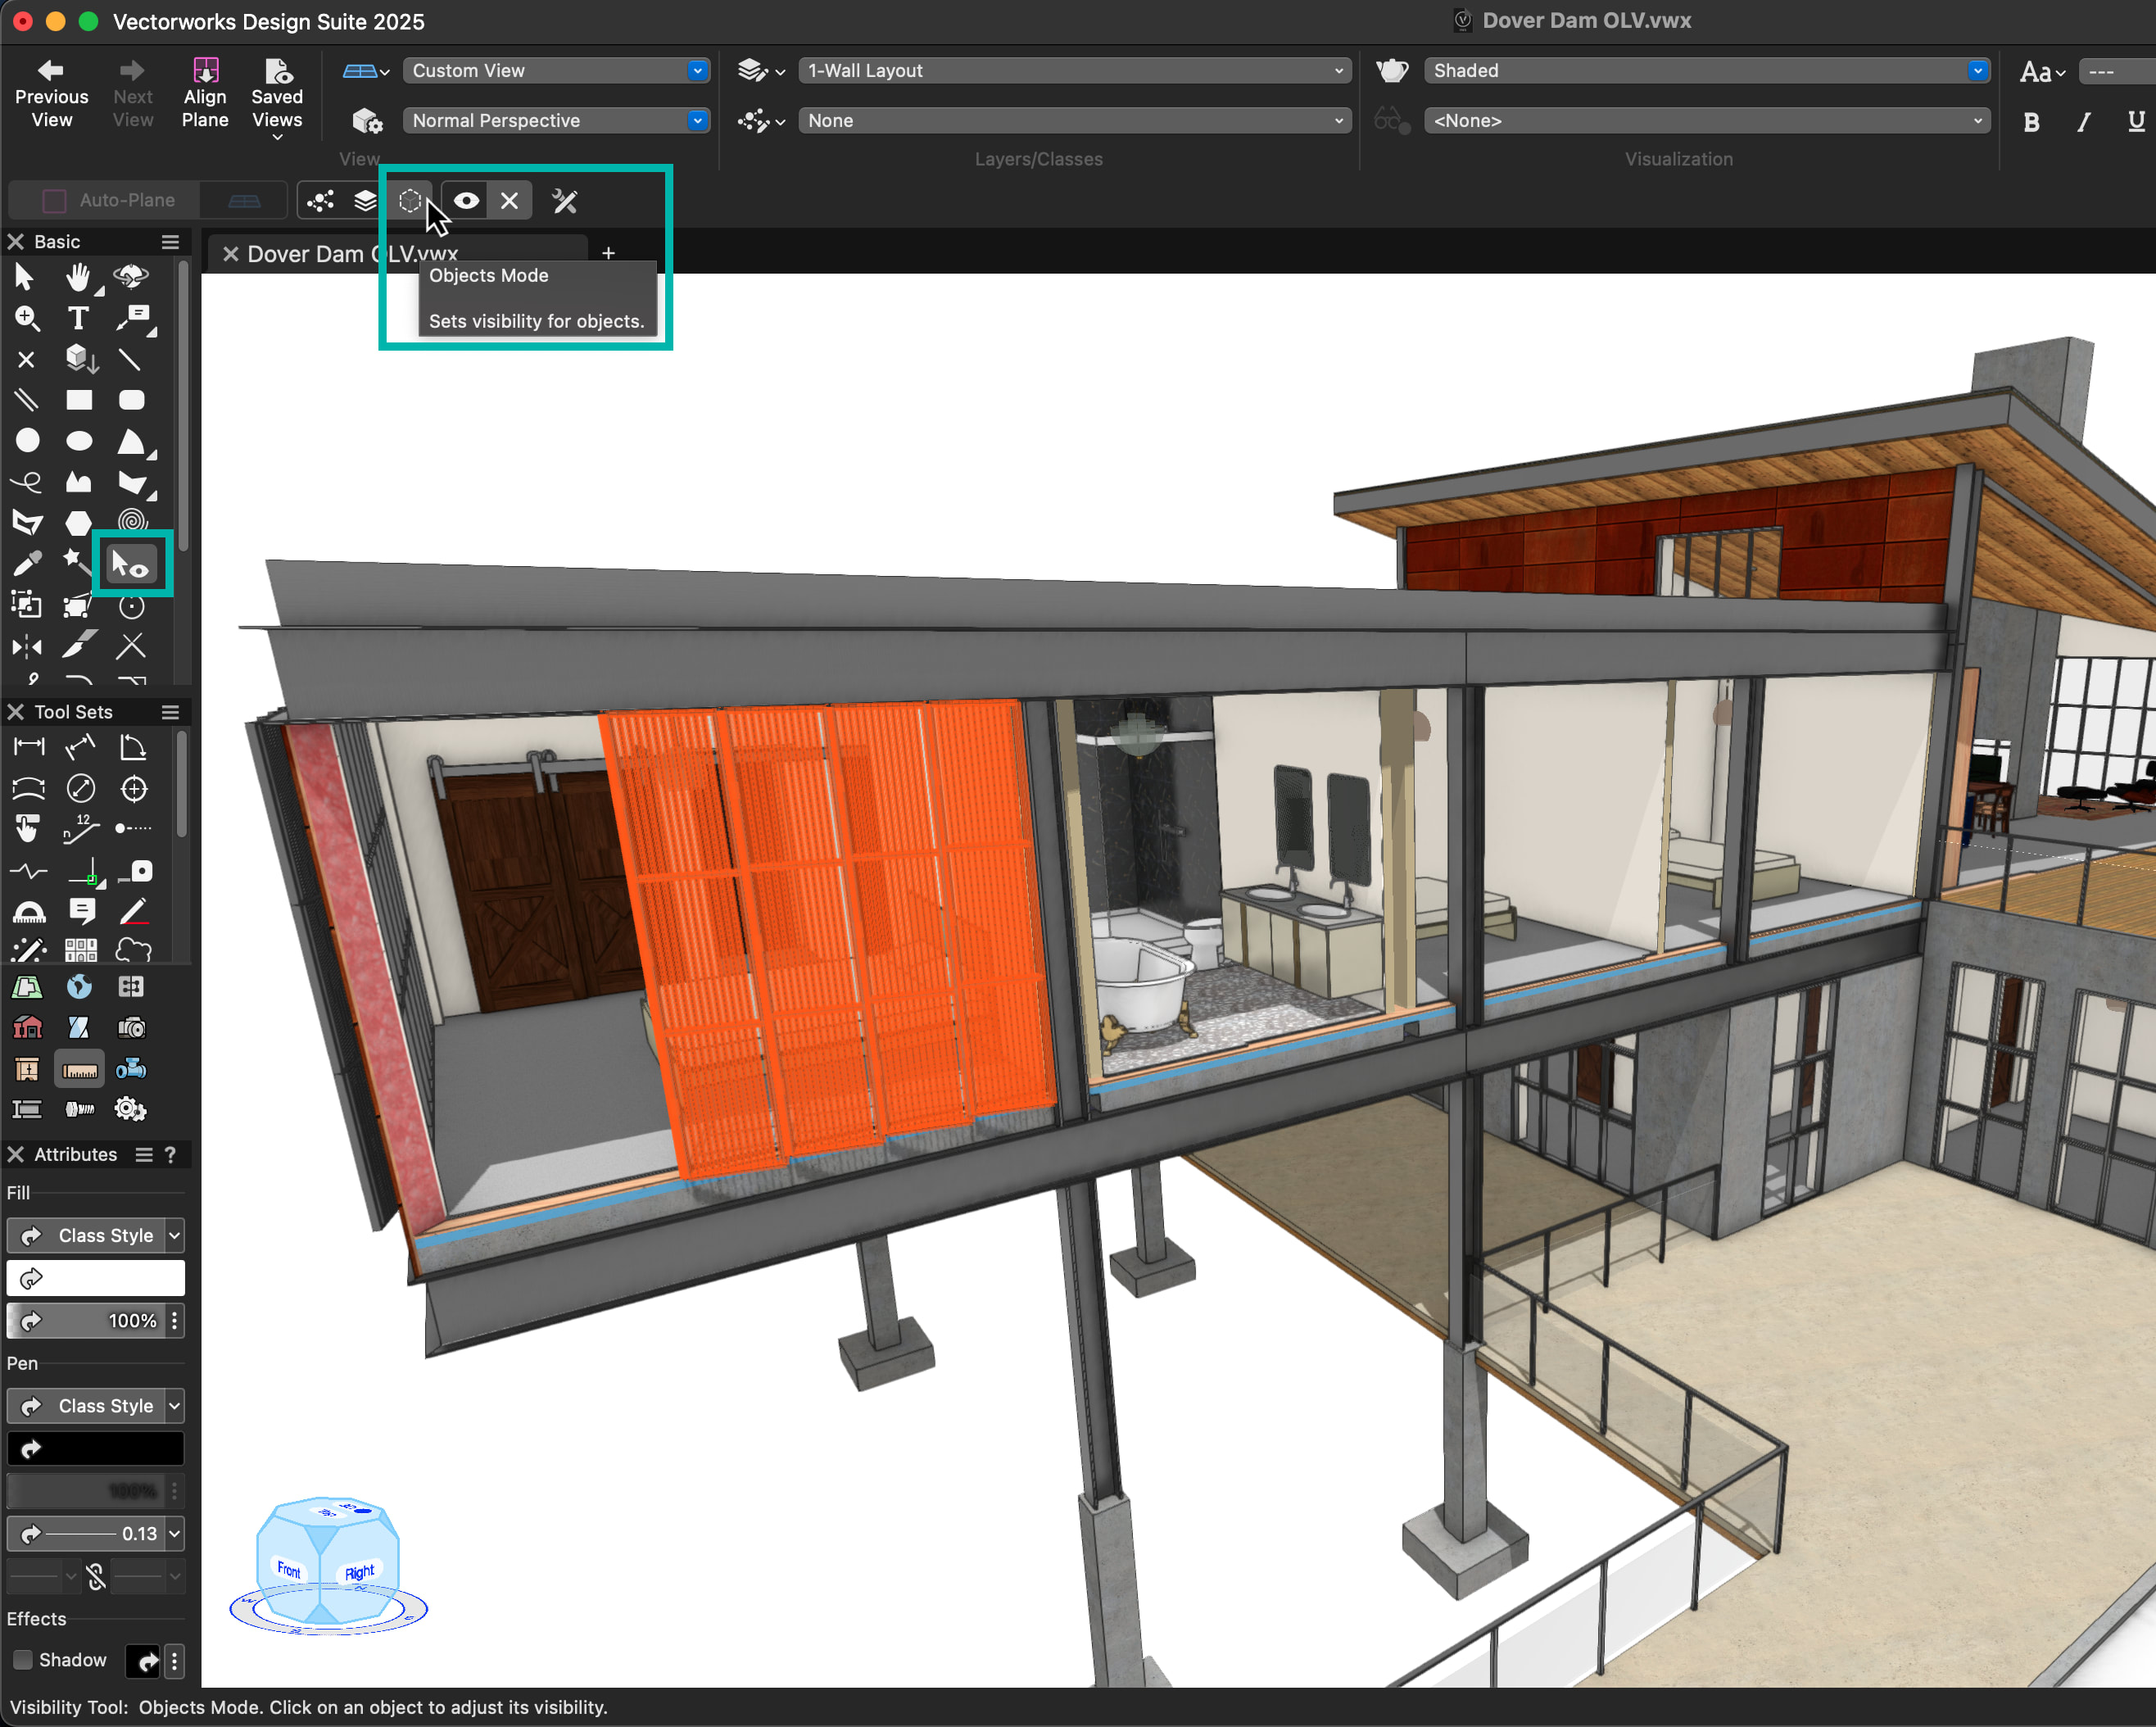The image size is (2156, 1727).
Task: Select the Text tool
Action: click(x=78, y=318)
